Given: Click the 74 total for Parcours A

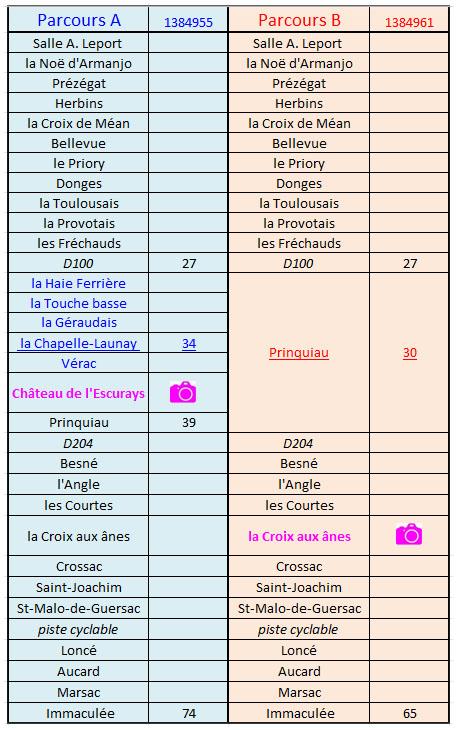Looking at the screenshot, I should 189,713.
